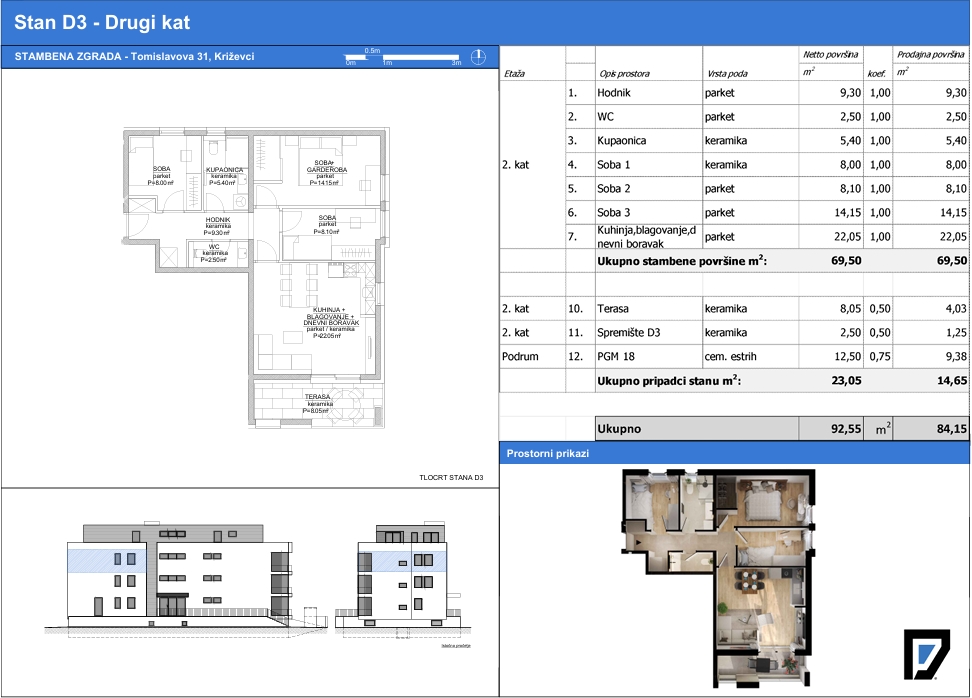Click the D7 company logo

(926, 655)
